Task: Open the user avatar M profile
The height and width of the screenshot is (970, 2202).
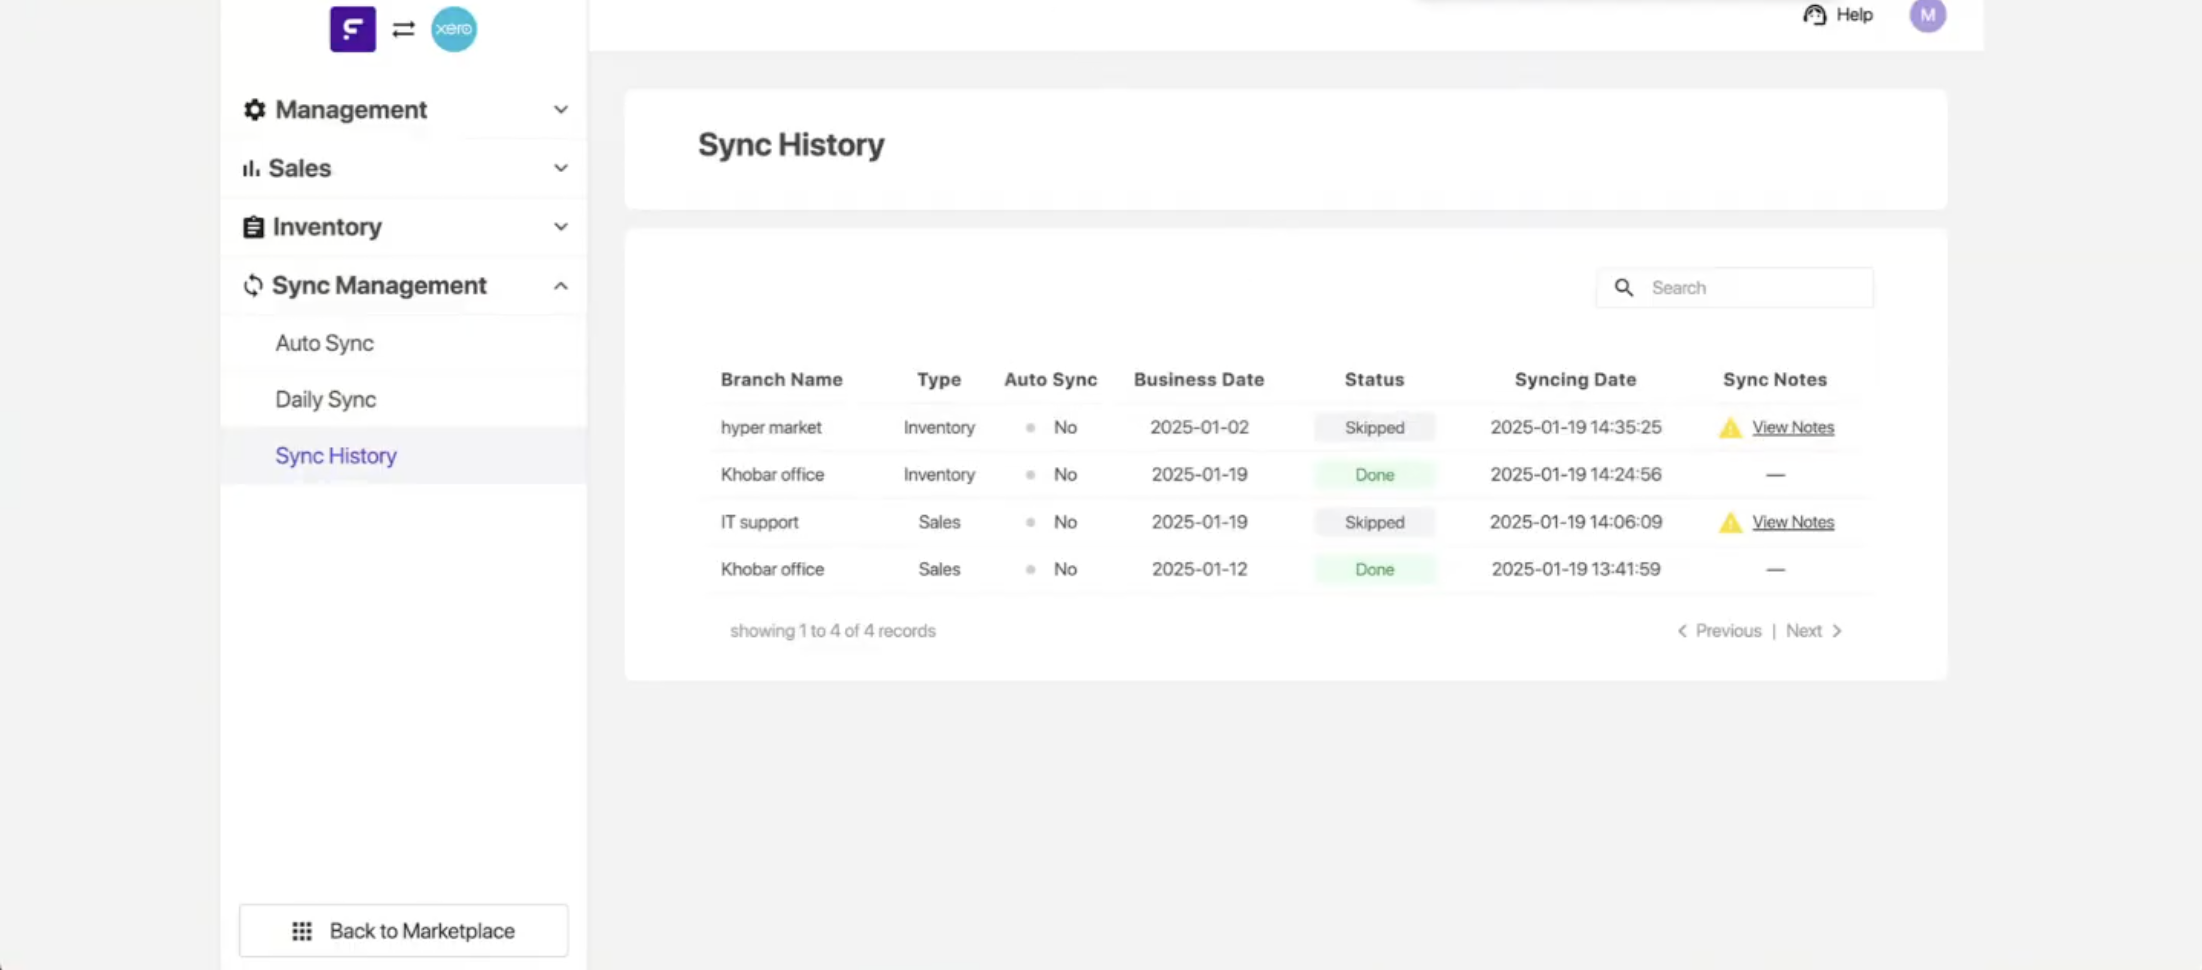Action: 1927,15
